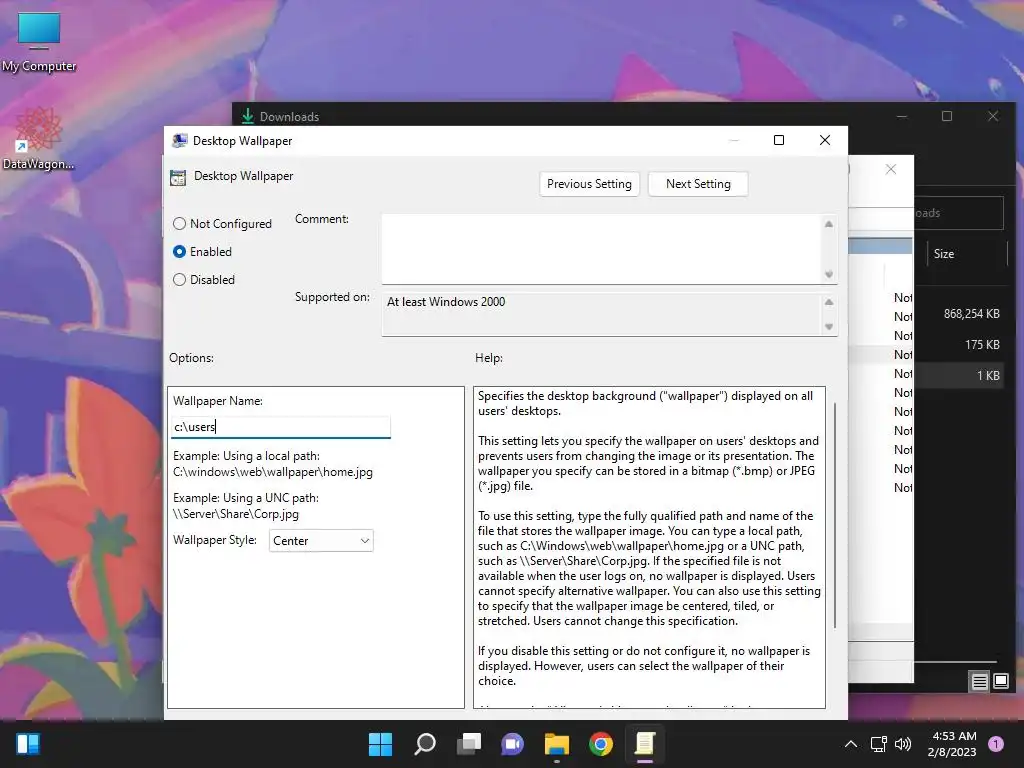The height and width of the screenshot is (768, 1024).
Task: Select the 868,254 KB file row in Downloads
Action: click(959, 314)
